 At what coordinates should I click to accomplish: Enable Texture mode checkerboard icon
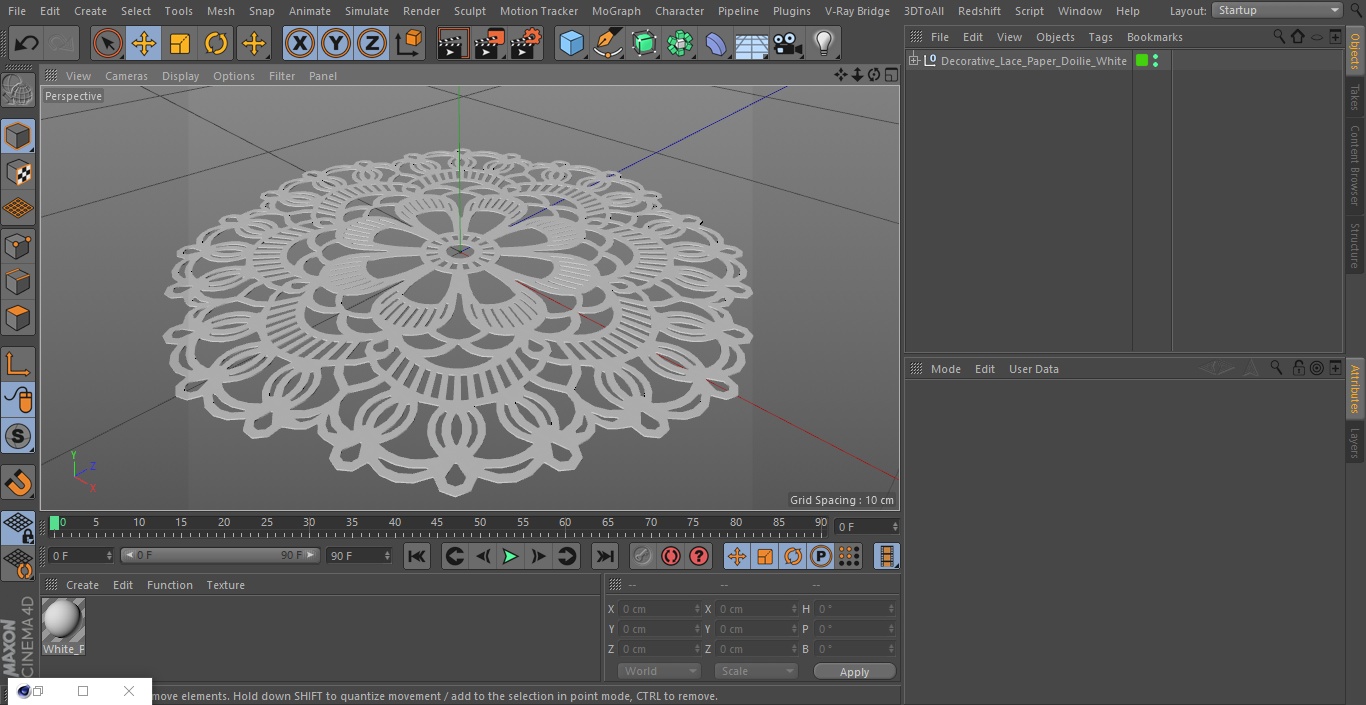click(x=18, y=172)
